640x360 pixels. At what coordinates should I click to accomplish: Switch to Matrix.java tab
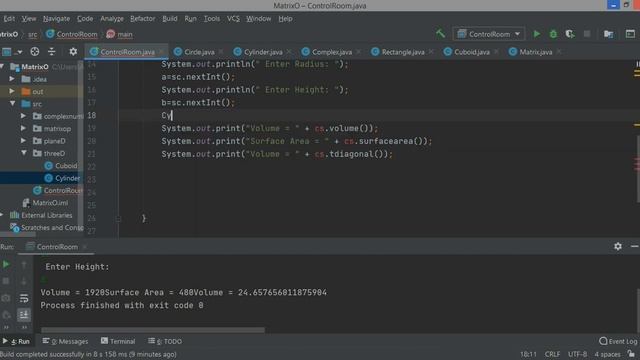(x=535, y=52)
